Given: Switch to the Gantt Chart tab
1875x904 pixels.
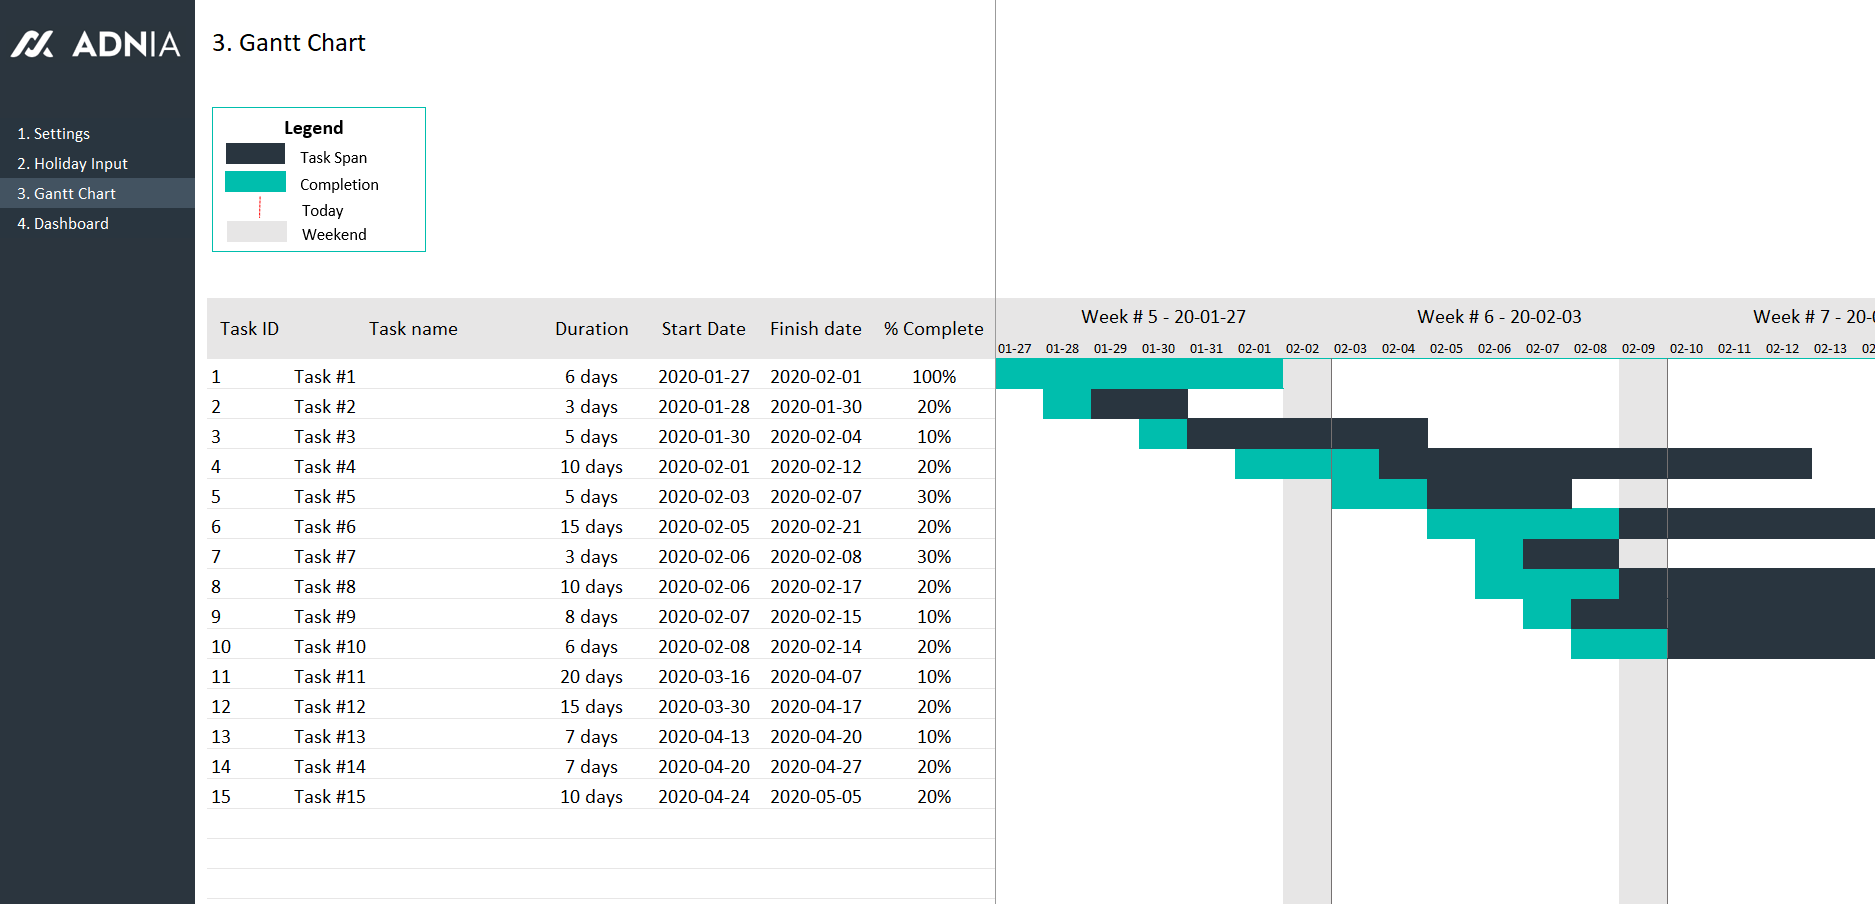Looking at the screenshot, I should pyautogui.click(x=66, y=193).
